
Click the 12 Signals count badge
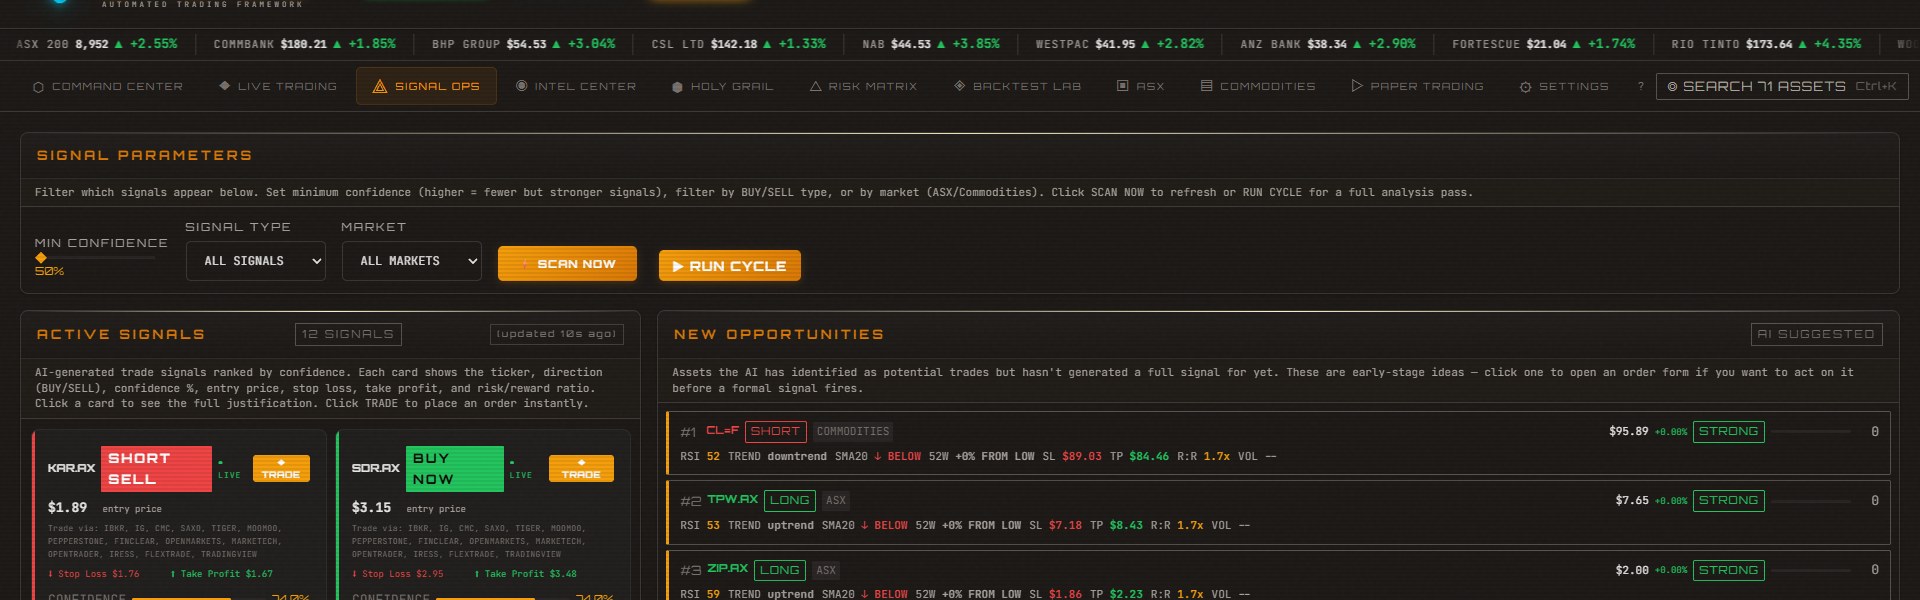(348, 334)
